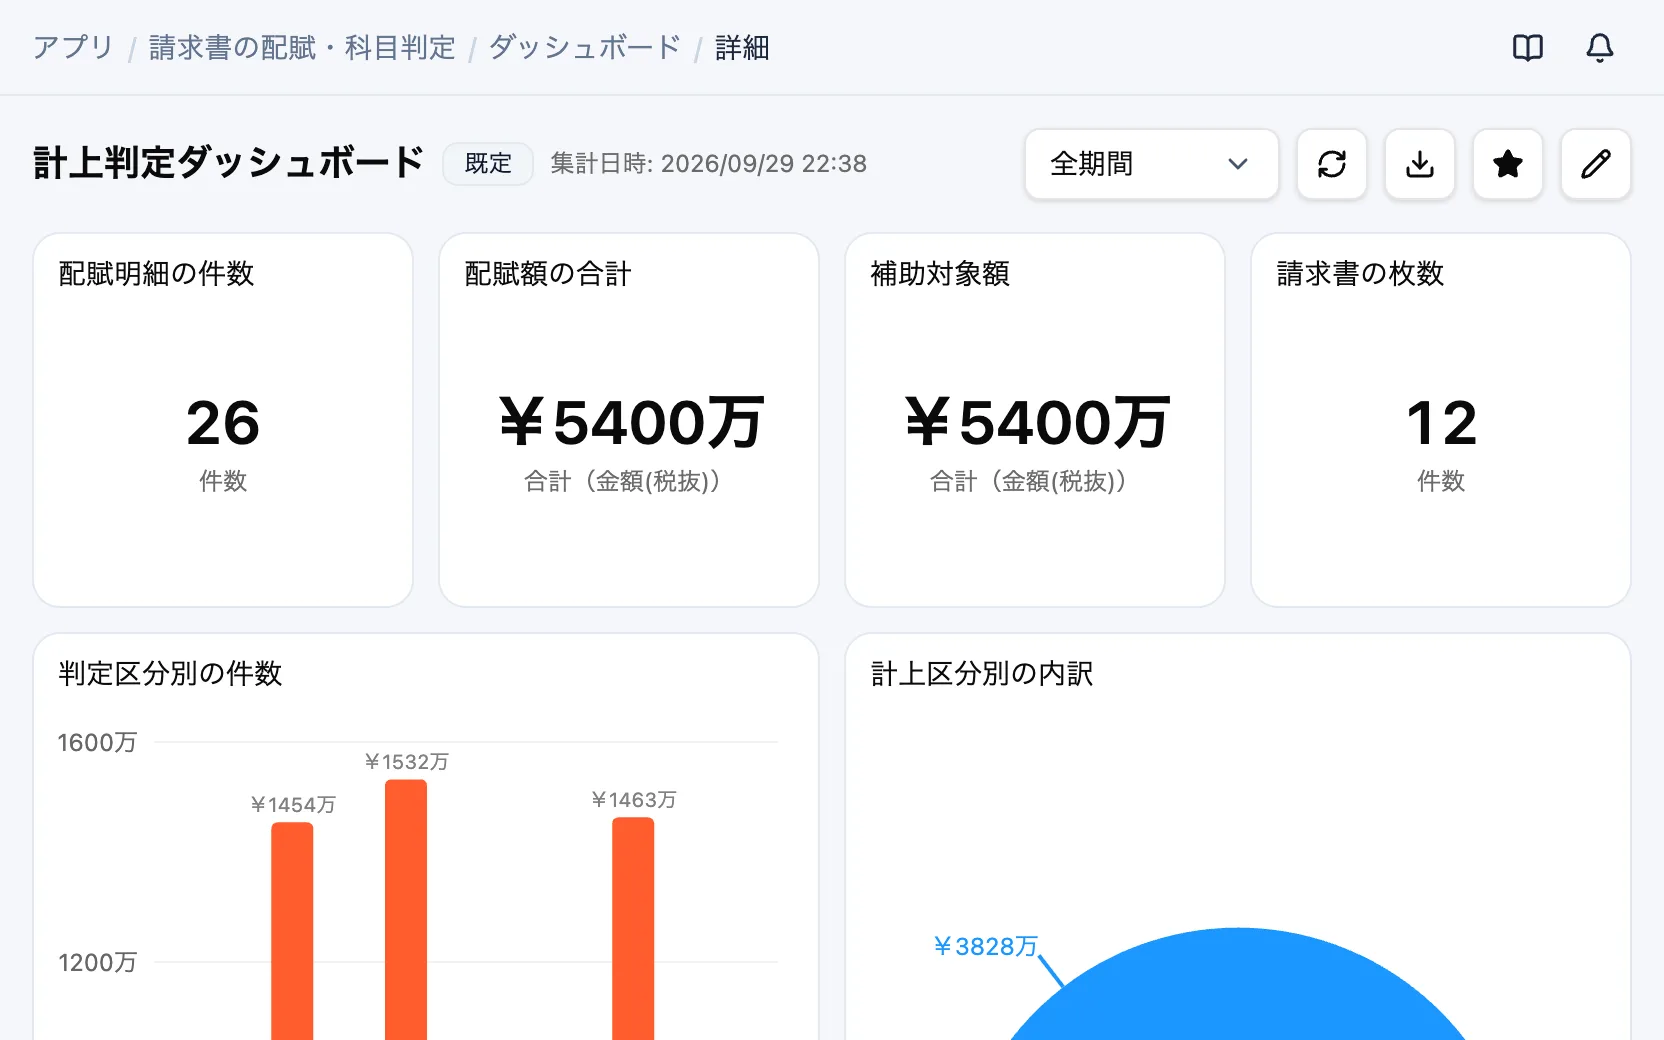Refresh the dashboard data
The width and height of the screenshot is (1664, 1040).
pyautogui.click(x=1332, y=164)
